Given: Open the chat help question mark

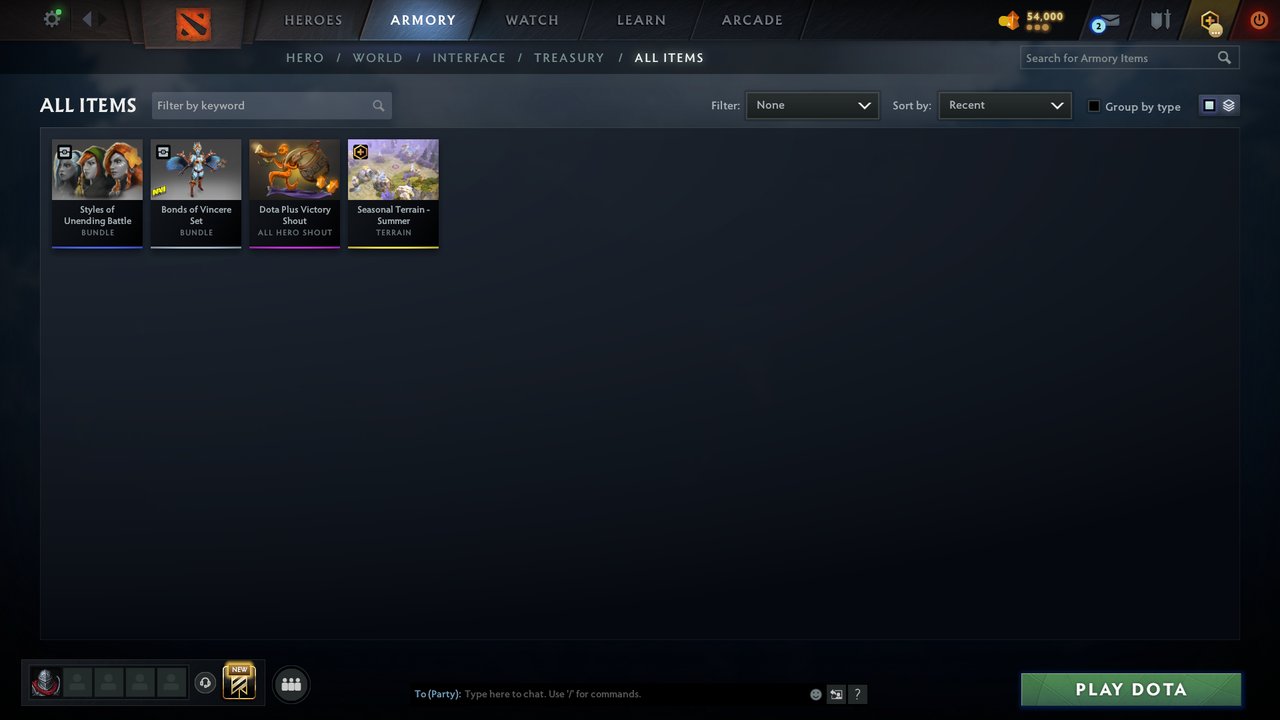Looking at the screenshot, I should coord(857,694).
